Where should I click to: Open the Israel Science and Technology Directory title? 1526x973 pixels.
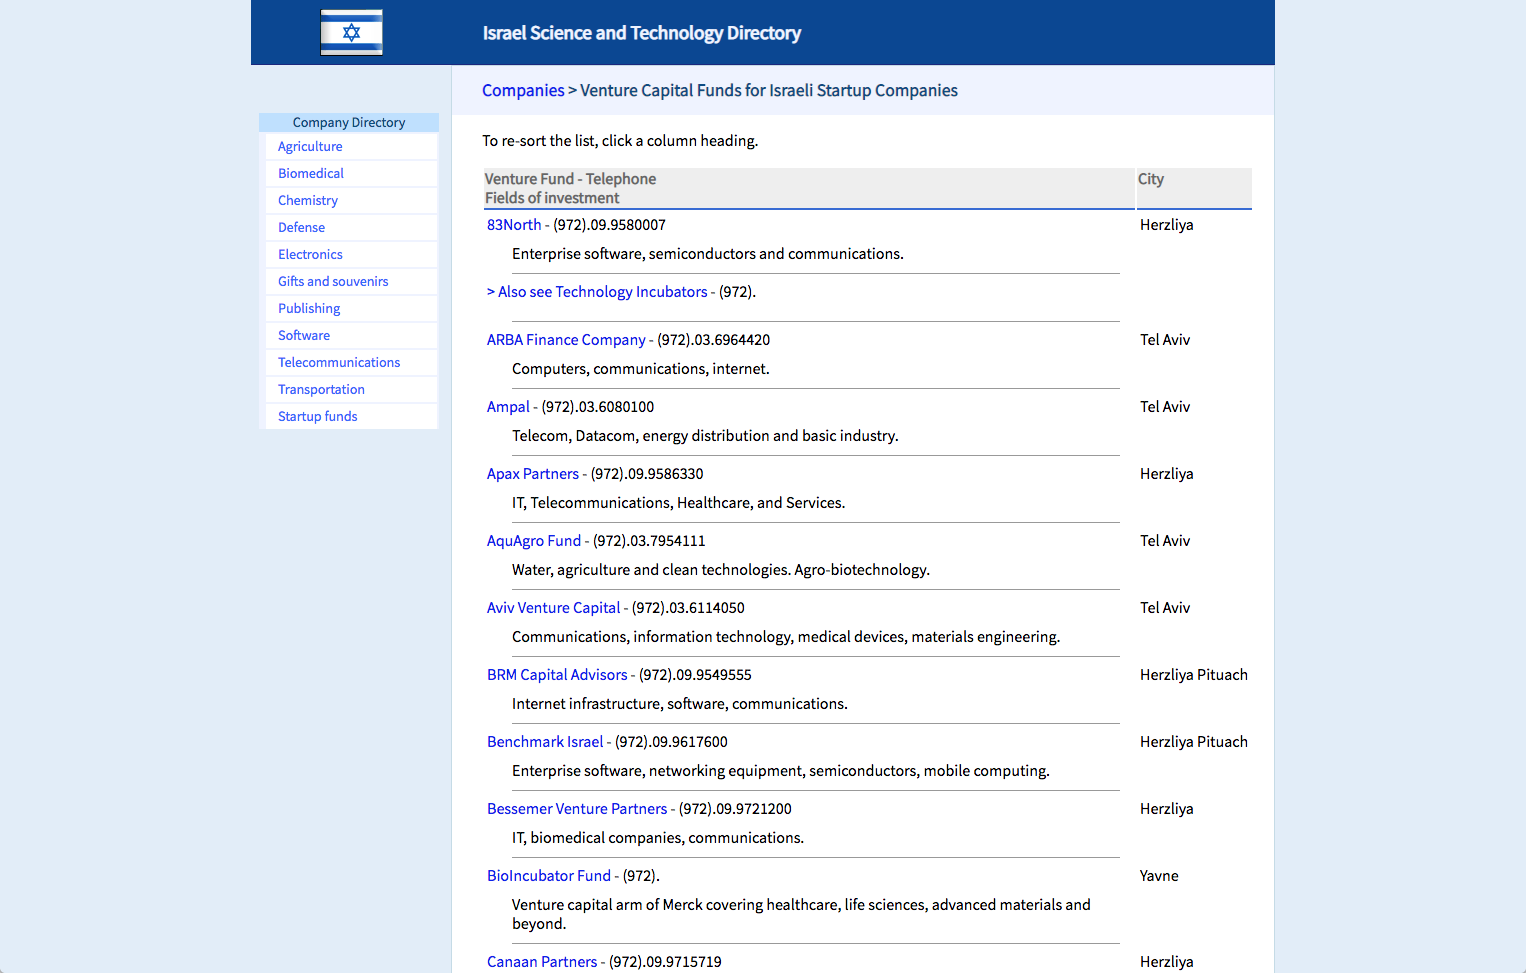pos(641,33)
